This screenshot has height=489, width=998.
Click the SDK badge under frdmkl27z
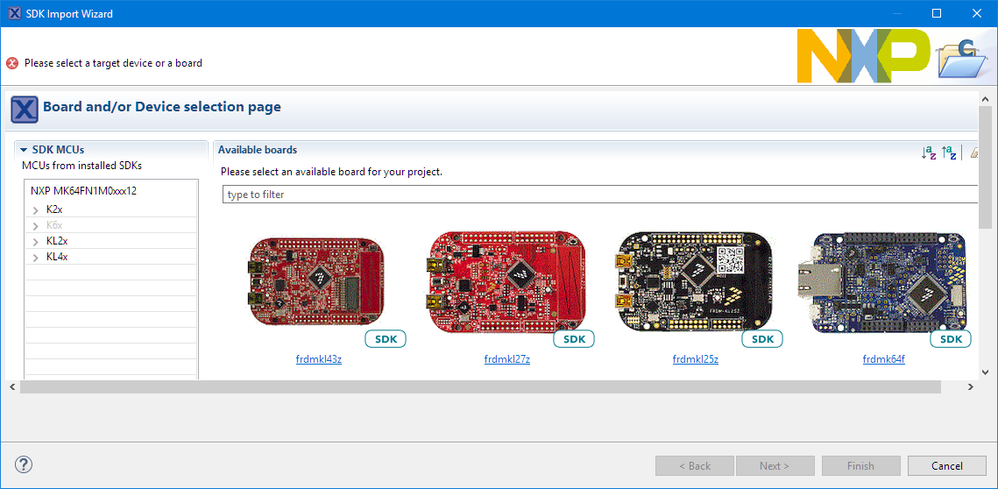point(573,339)
